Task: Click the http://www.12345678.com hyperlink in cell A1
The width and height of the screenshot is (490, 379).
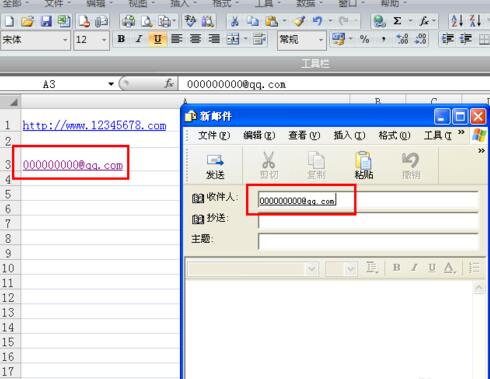Action: pyautogui.click(x=94, y=125)
